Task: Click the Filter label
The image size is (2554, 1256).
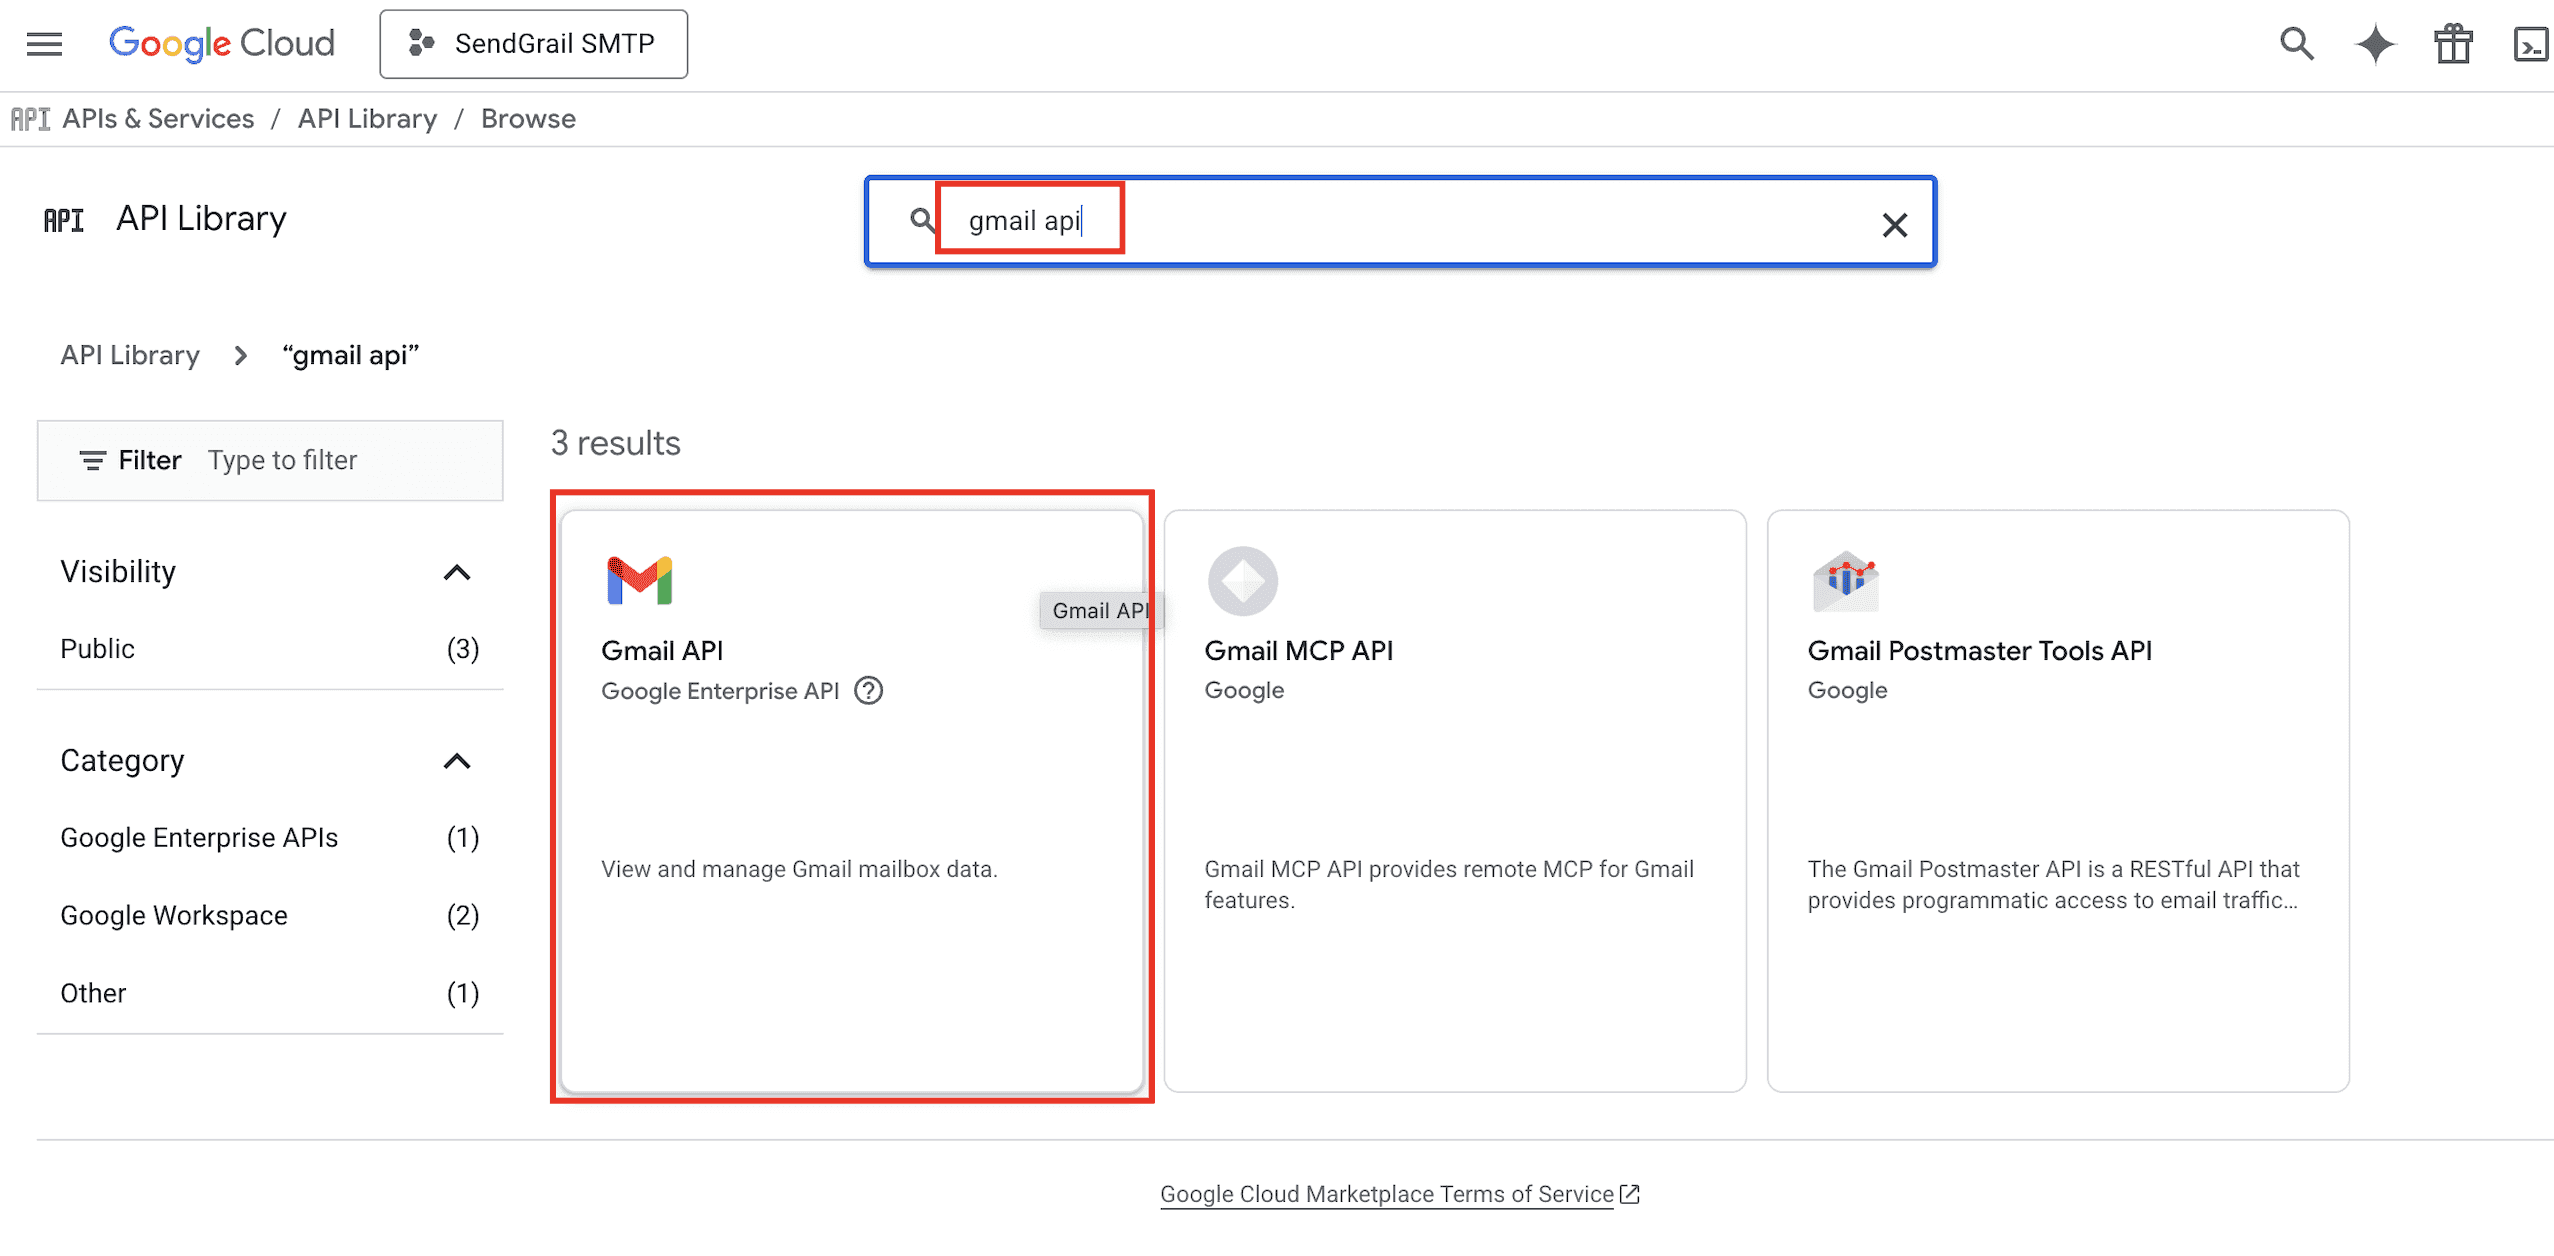Action: (x=150, y=460)
